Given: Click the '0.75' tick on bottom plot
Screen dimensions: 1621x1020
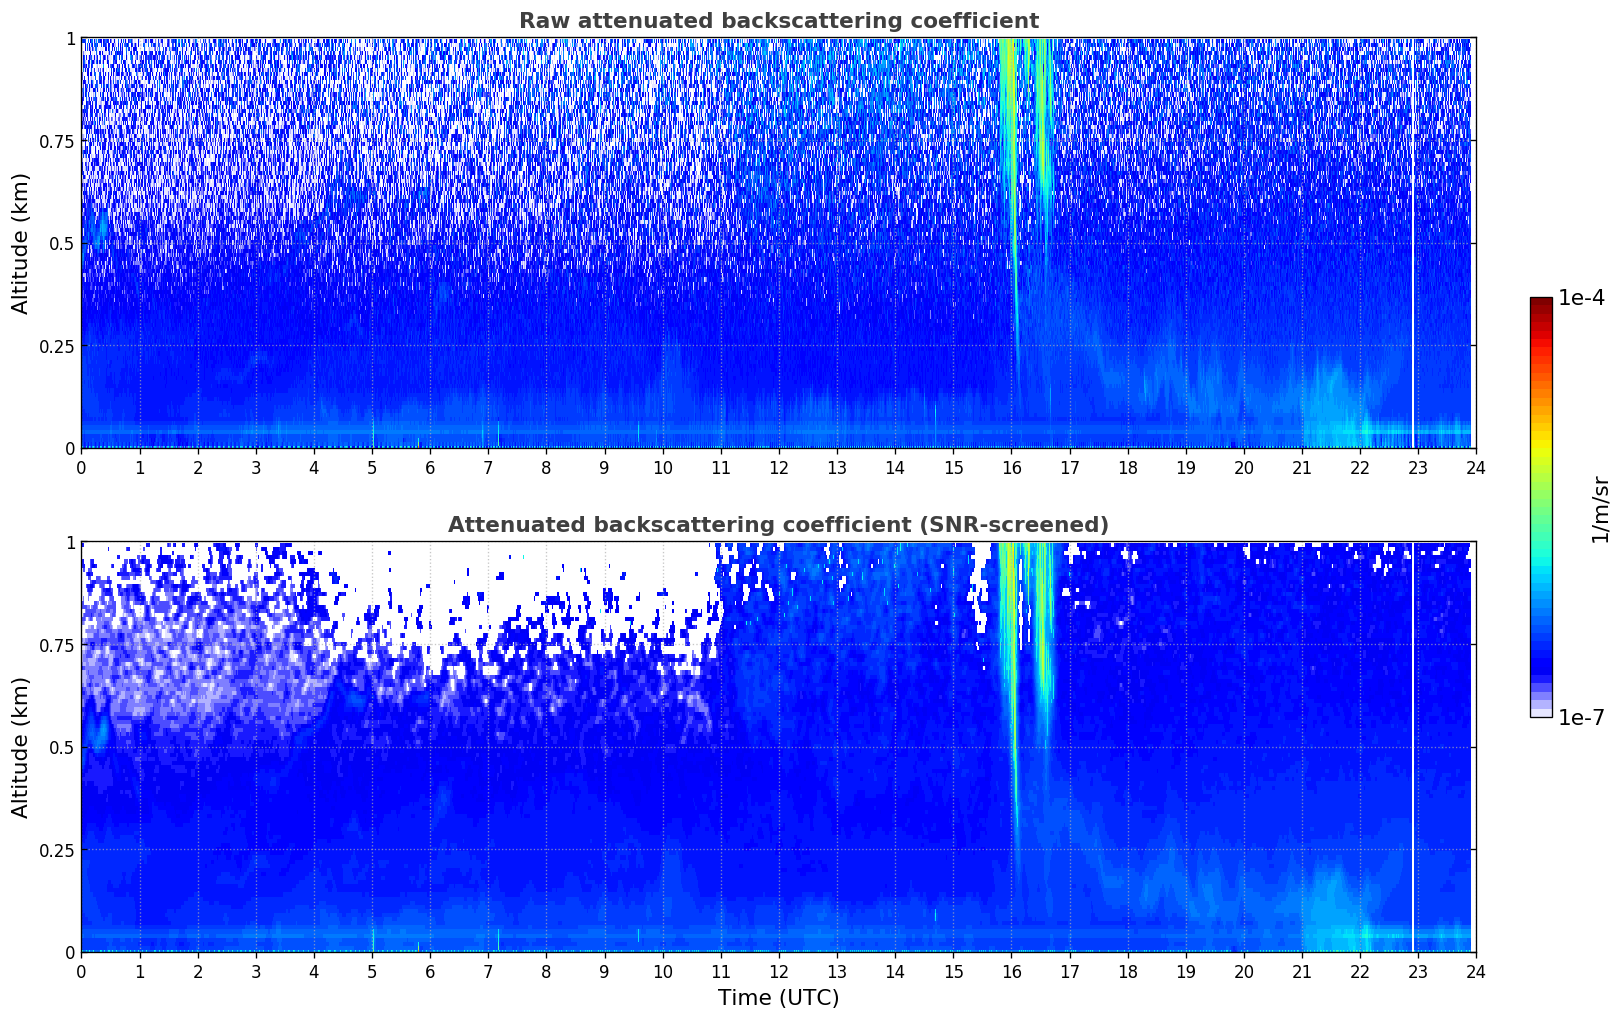Looking at the screenshot, I should [x=57, y=645].
